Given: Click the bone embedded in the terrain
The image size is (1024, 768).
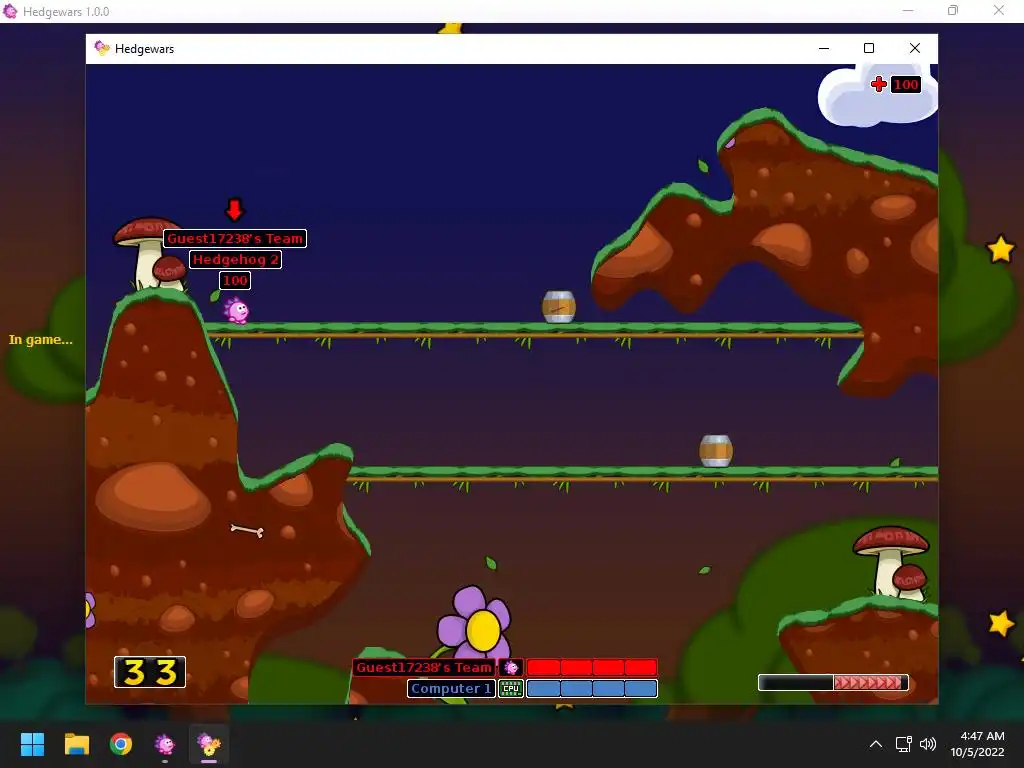Looking at the screenshot, I should point(248,530).
